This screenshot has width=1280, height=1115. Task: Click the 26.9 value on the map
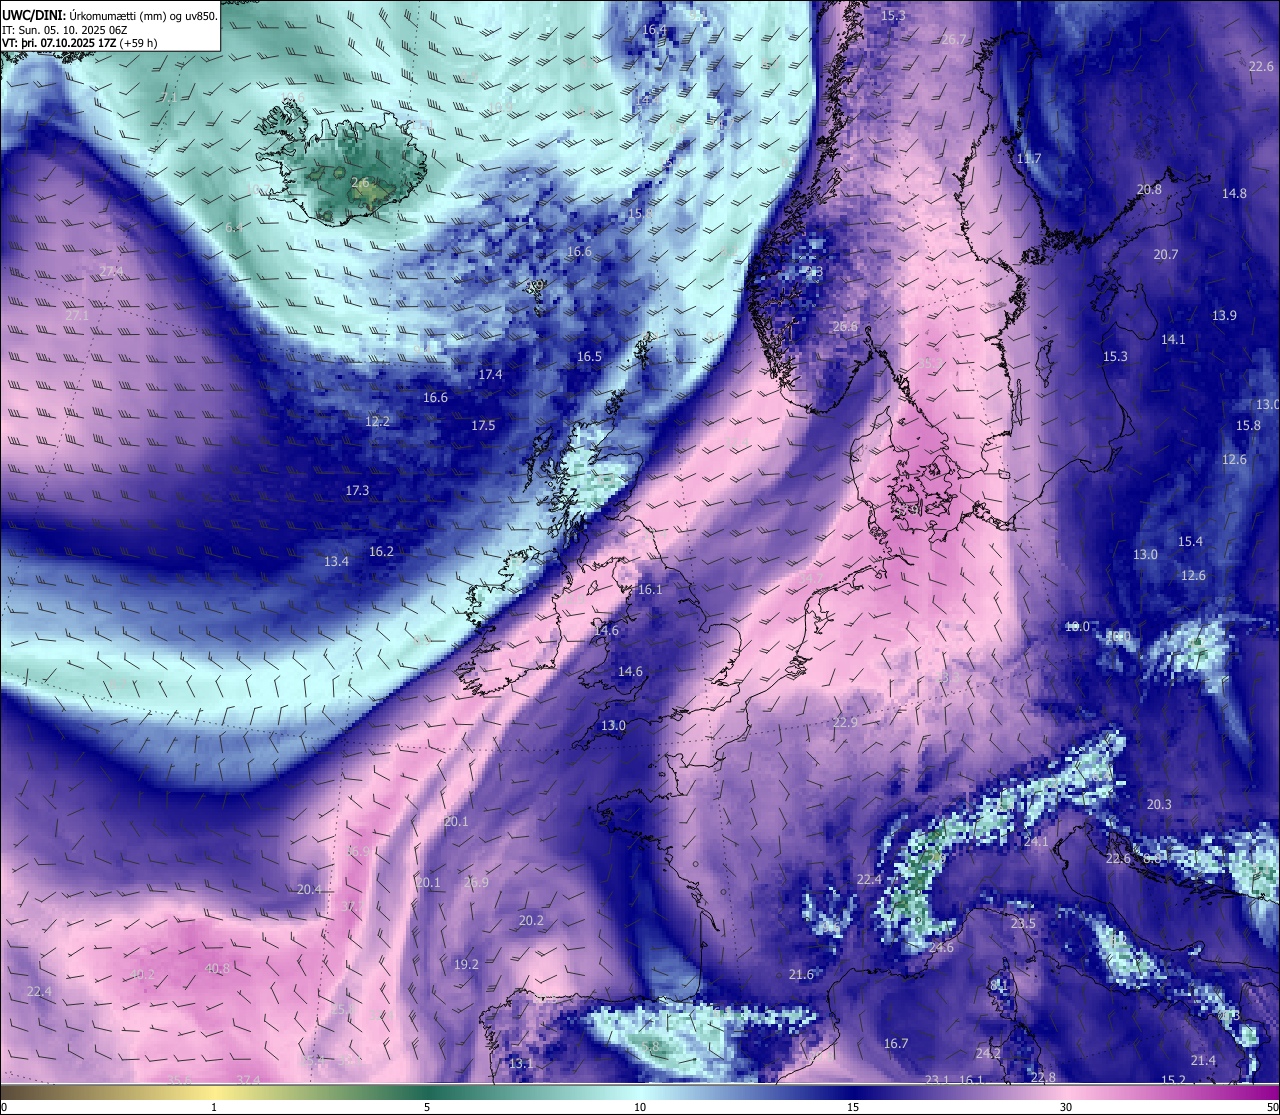476,883
